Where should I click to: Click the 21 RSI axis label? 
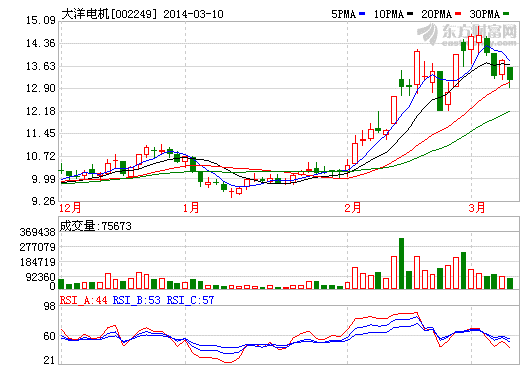click(x=50, y=360)
